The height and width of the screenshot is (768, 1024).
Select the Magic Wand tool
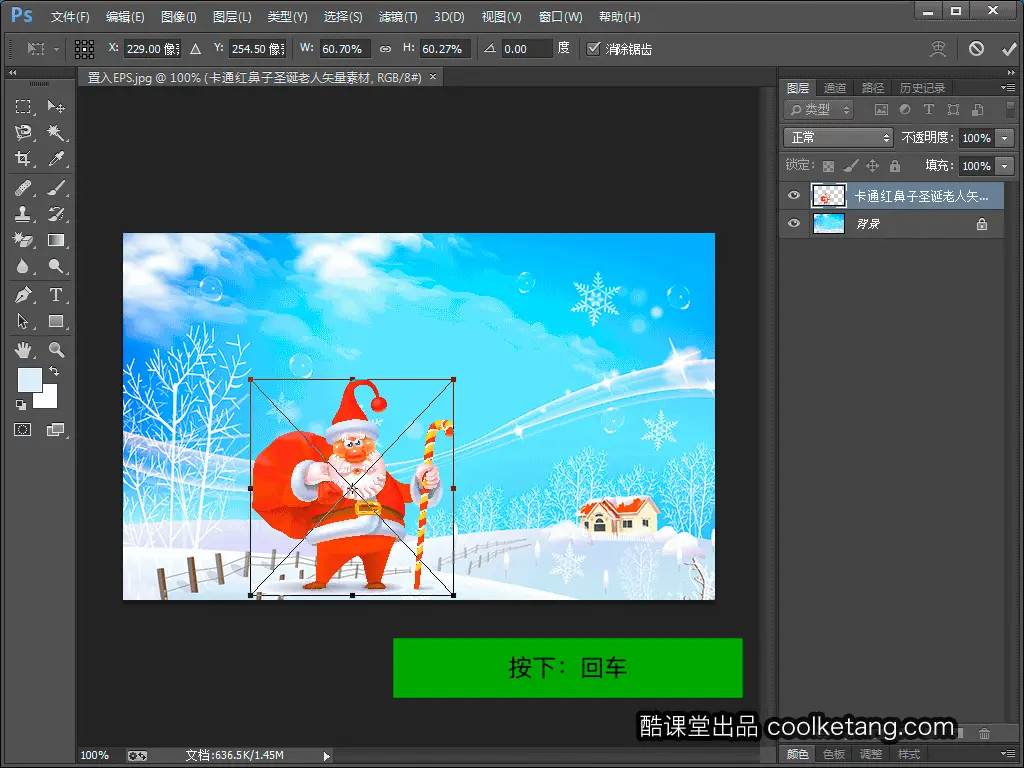click(x=56, y=133)
